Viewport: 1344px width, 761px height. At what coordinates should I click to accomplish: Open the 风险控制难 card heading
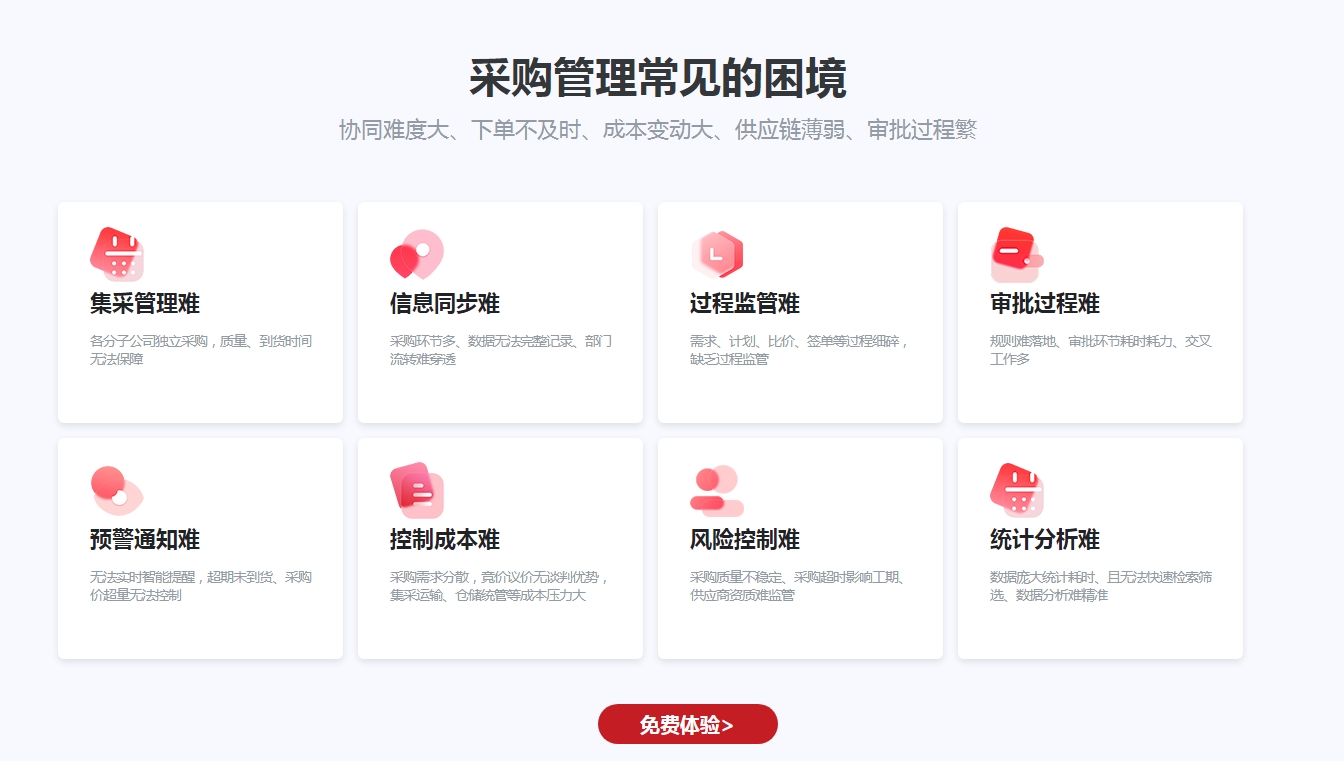[745, 540]
